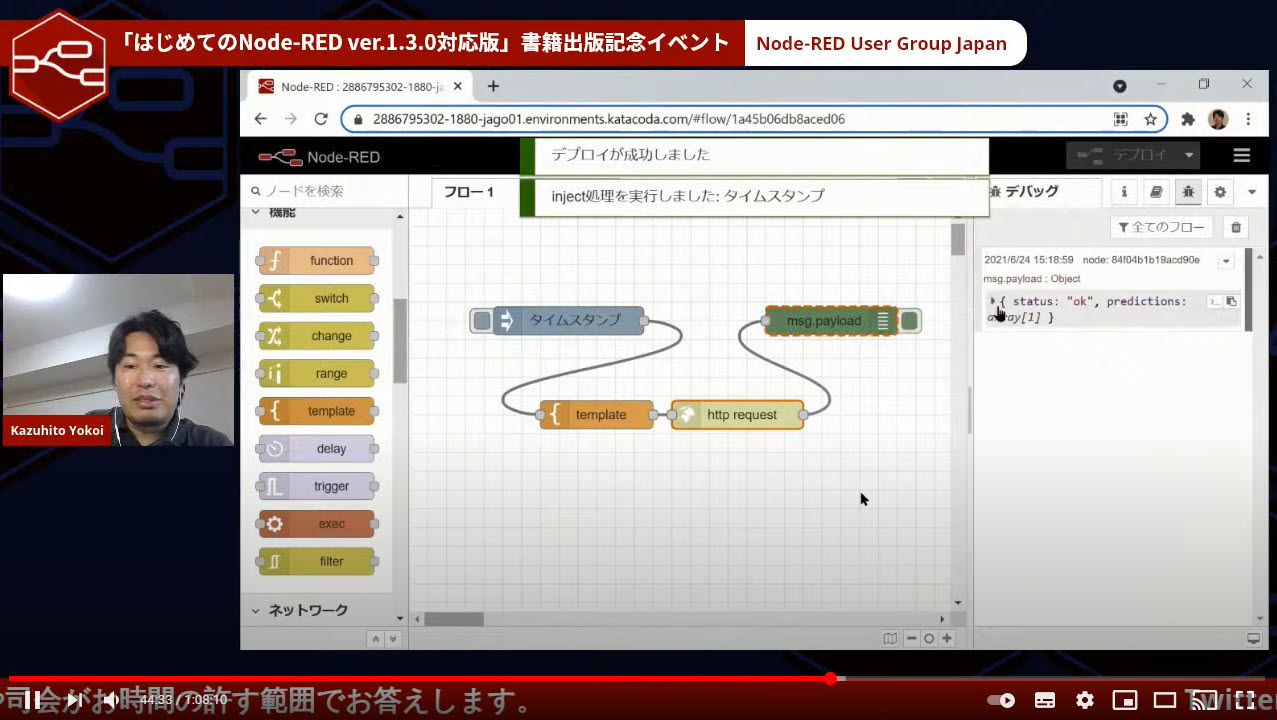This screenshot has height=720, width=1277.
Task: Click the http request node
Action: pos(738,415)
